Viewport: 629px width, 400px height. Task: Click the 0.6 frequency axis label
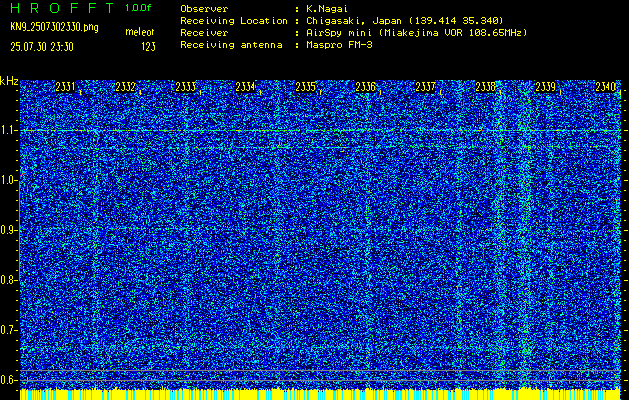point(7,380)
